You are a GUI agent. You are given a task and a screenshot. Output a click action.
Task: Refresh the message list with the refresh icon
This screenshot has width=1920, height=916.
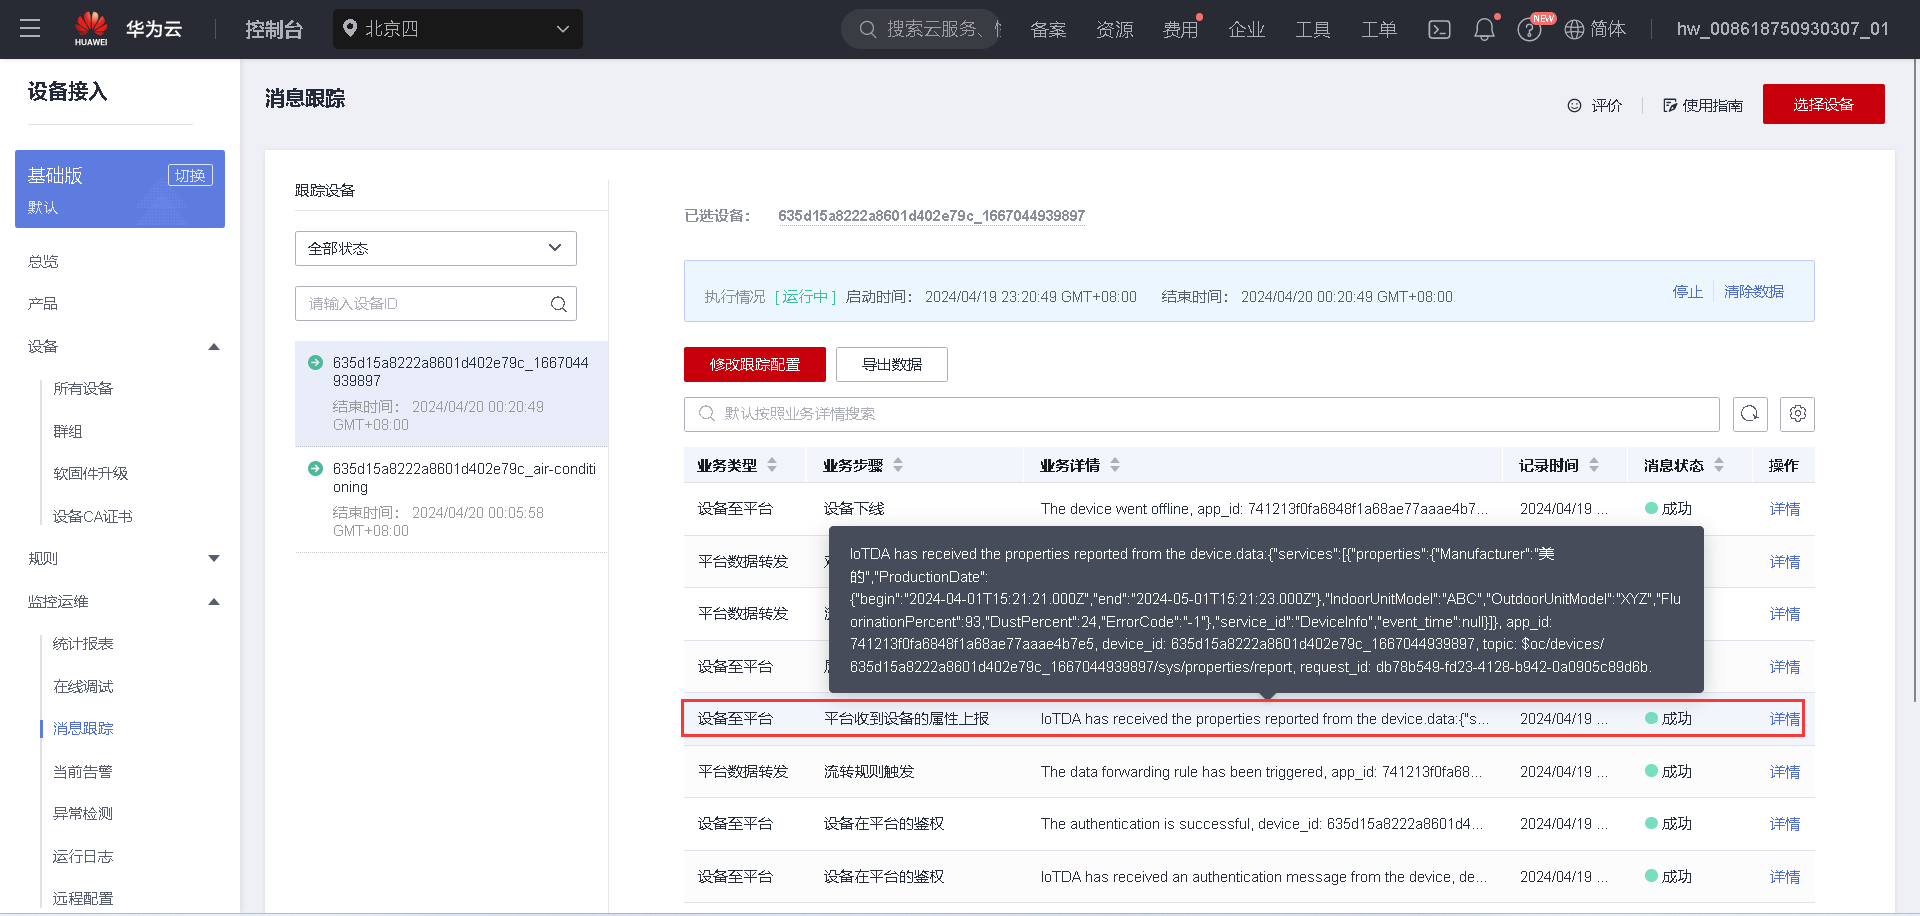1749,413
